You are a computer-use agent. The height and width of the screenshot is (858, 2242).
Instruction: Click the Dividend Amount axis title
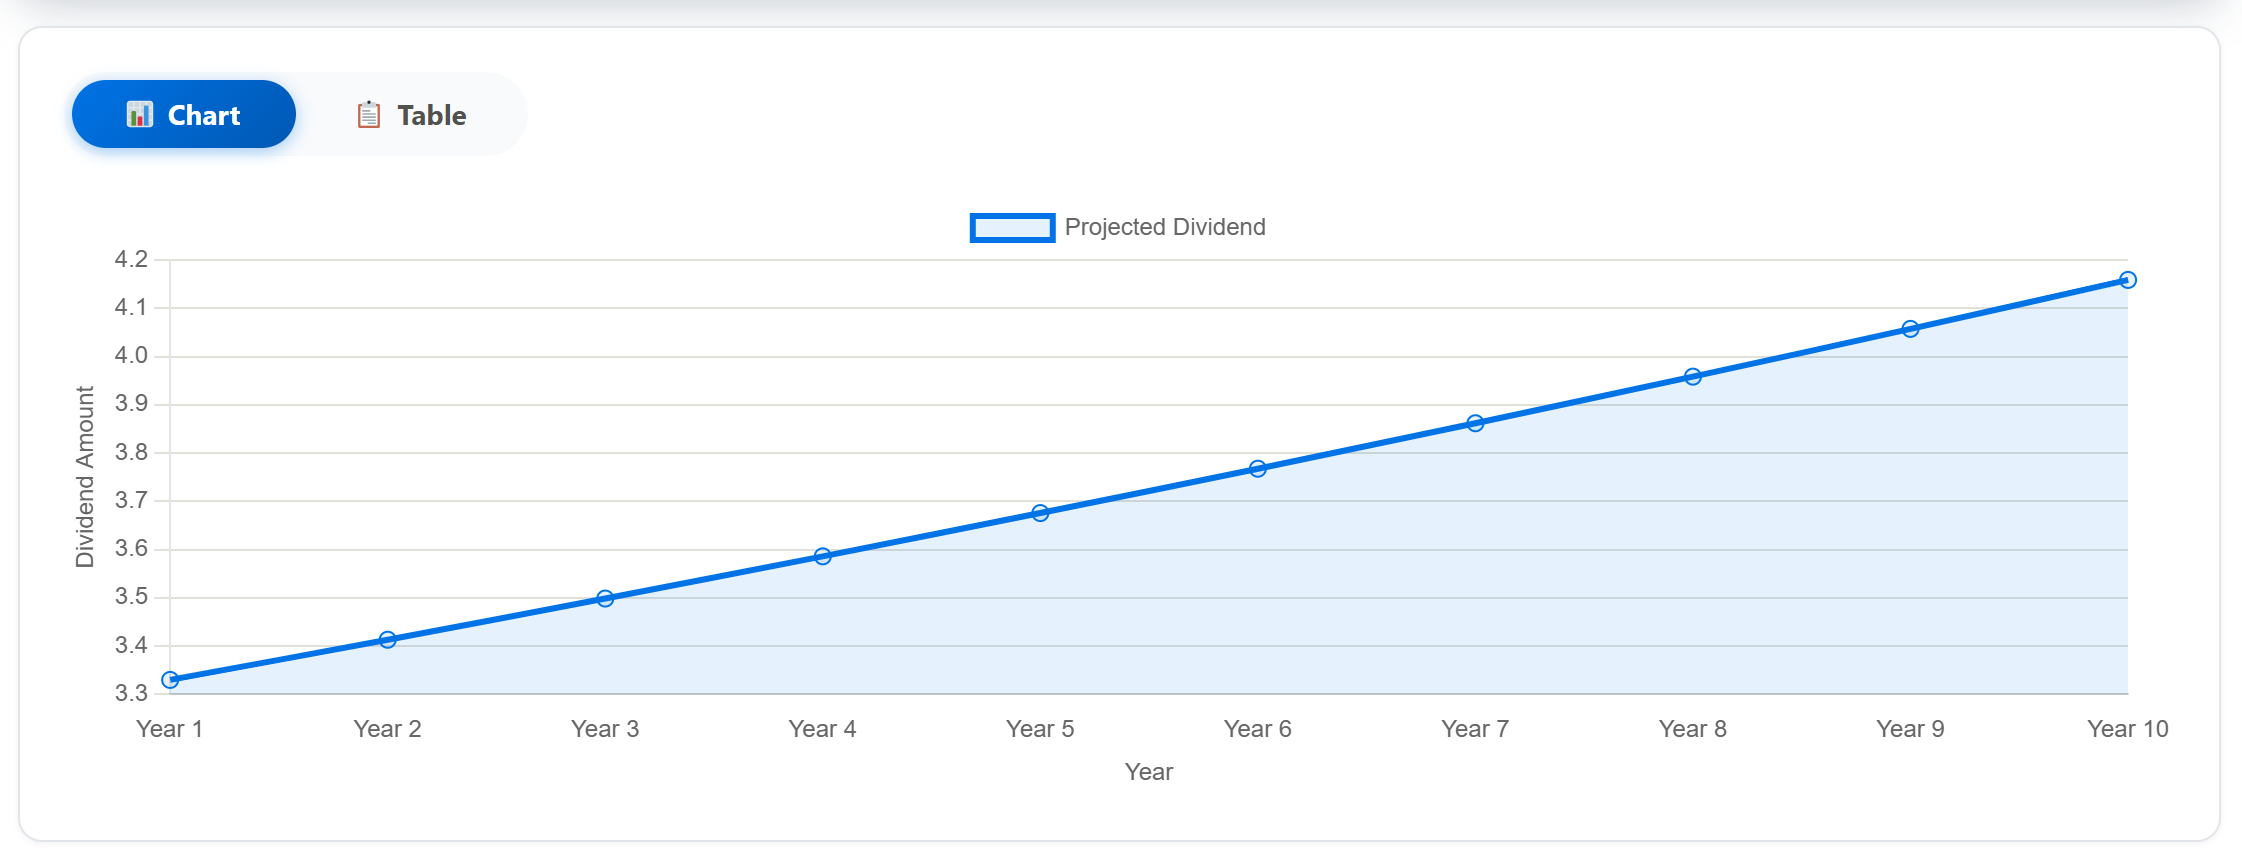point(85,477)
